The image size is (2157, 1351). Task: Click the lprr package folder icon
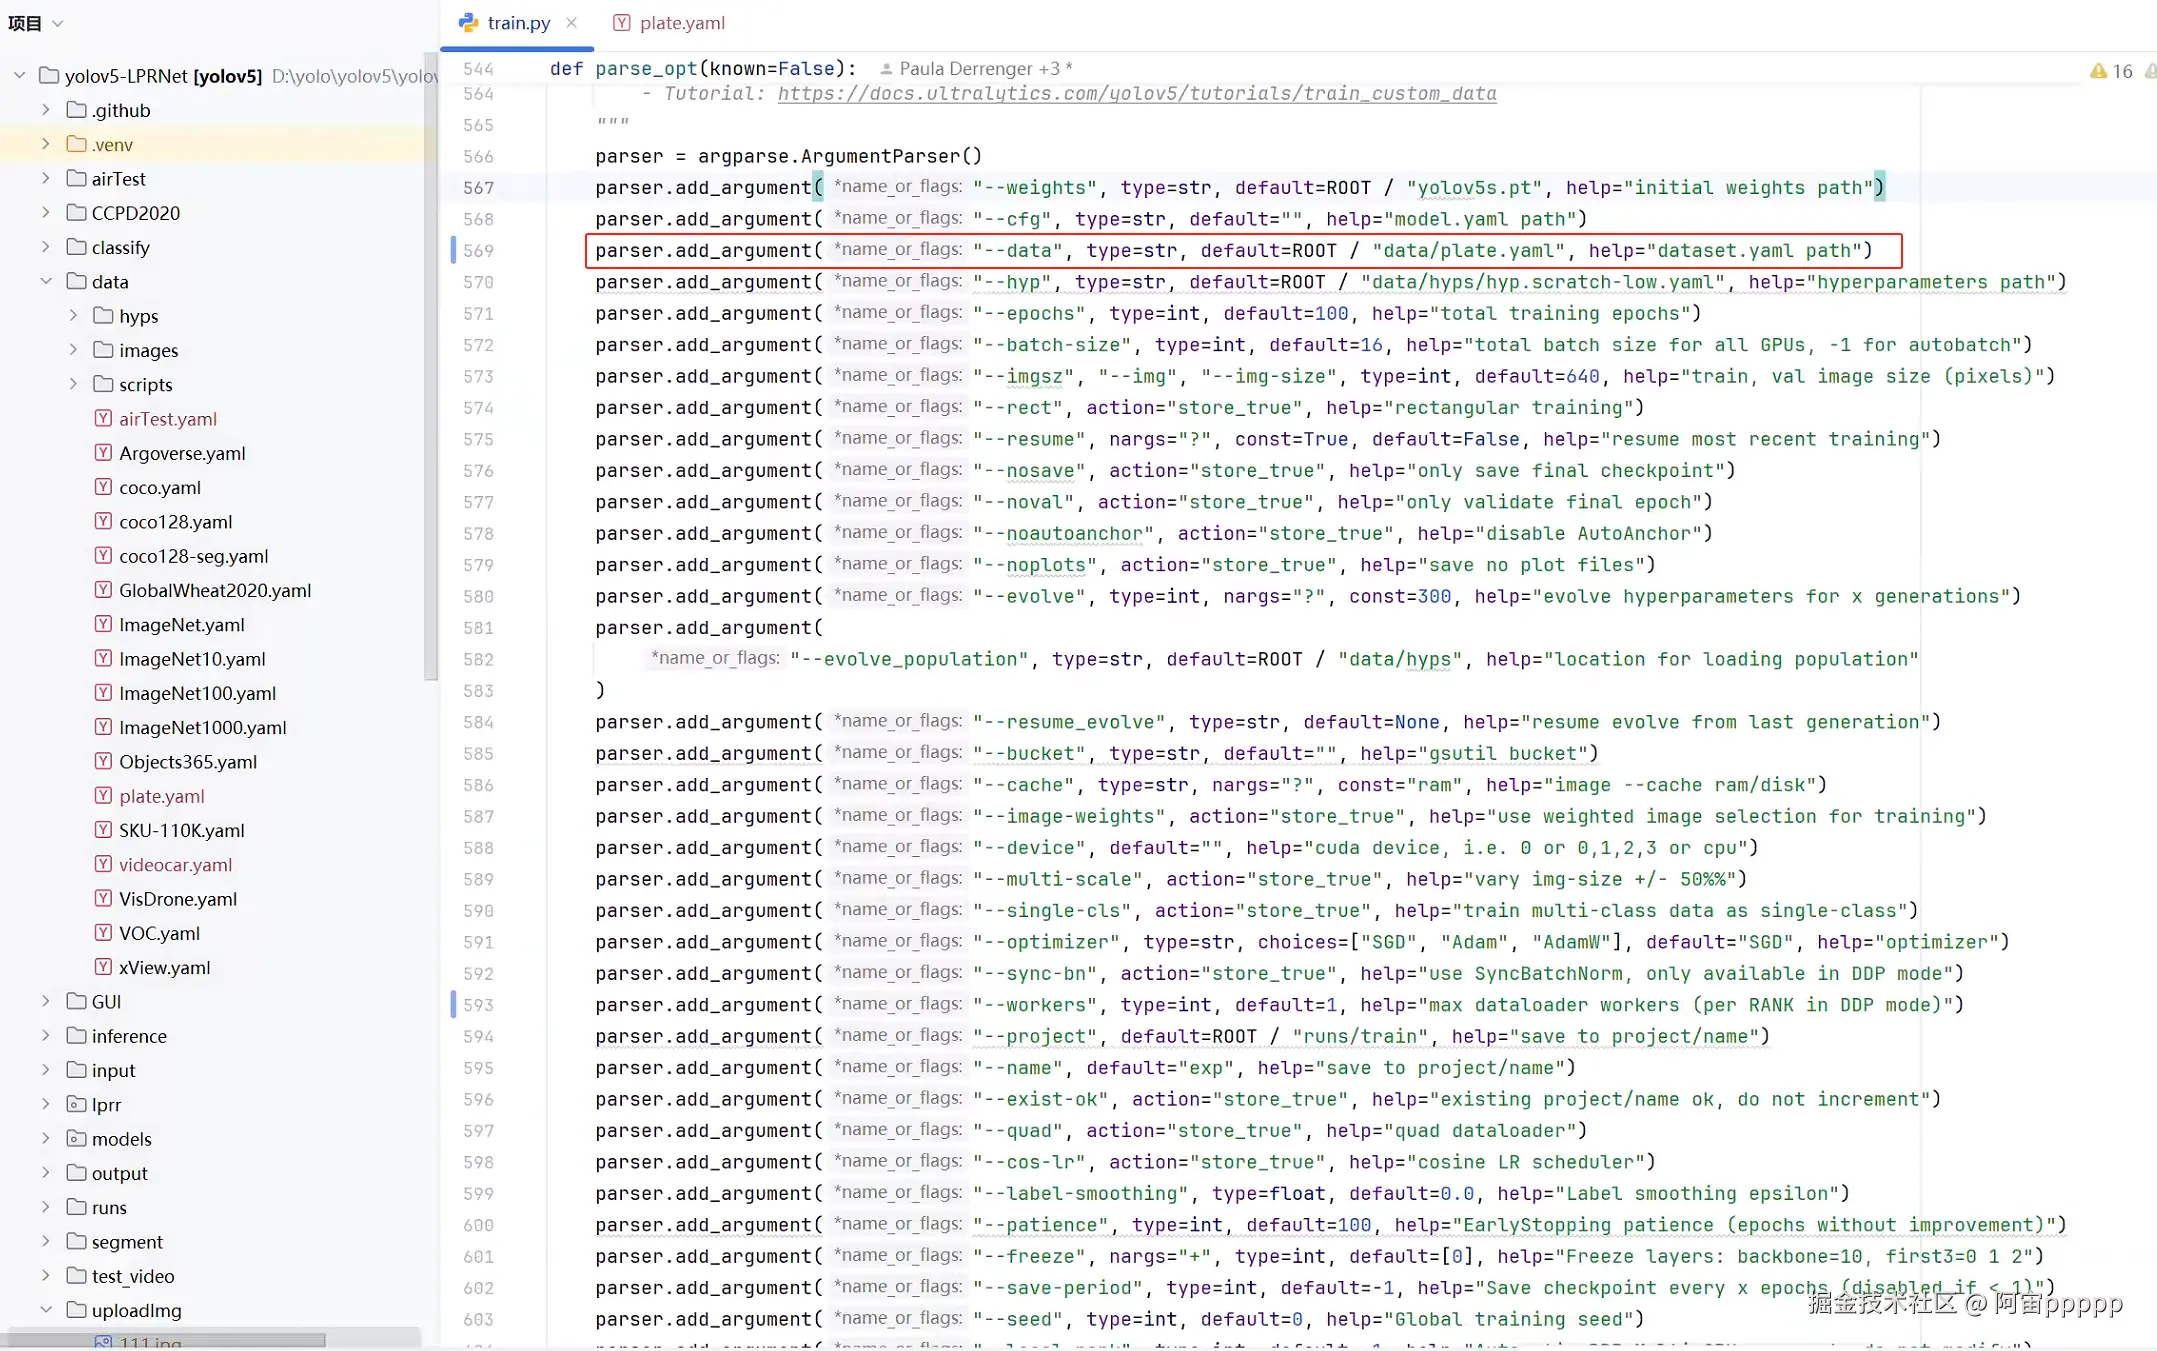click(76, 1104)
